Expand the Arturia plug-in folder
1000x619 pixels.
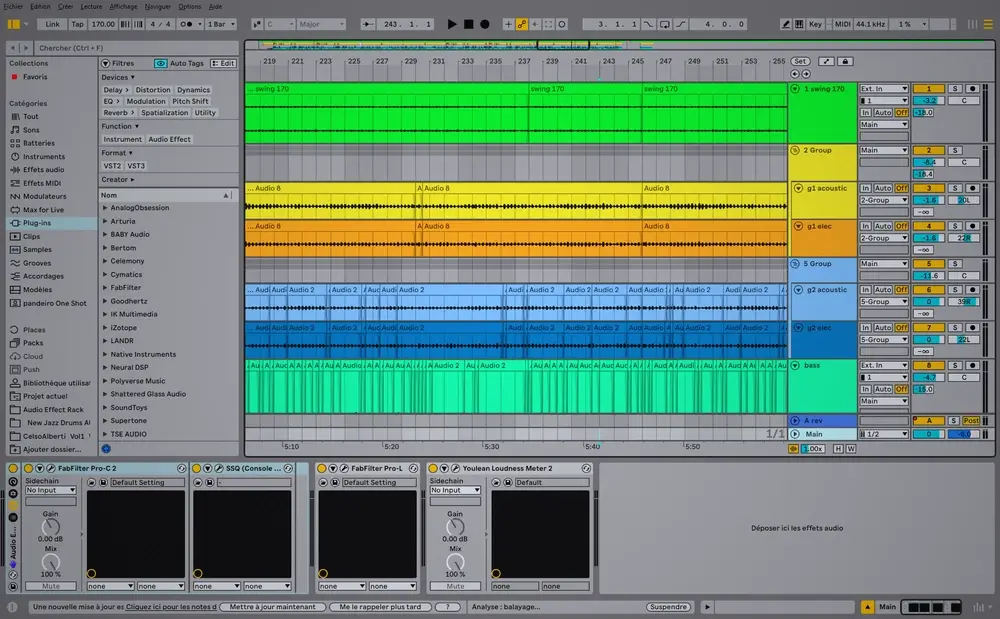point(105,221)
